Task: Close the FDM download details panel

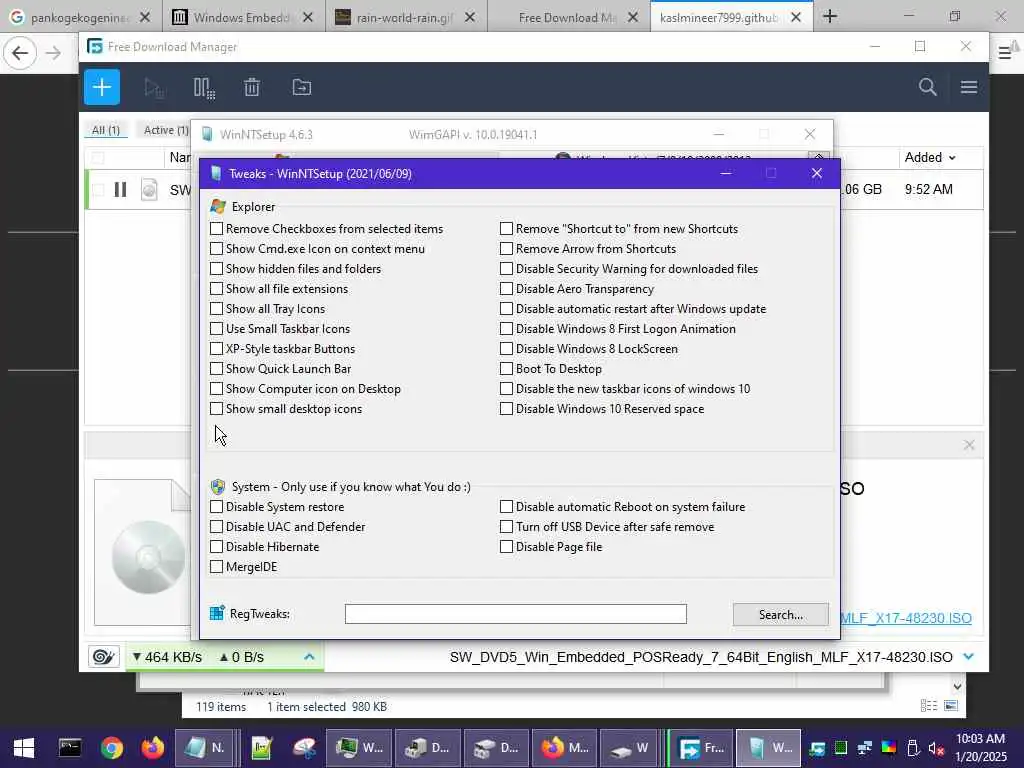Action: [969, 445]
